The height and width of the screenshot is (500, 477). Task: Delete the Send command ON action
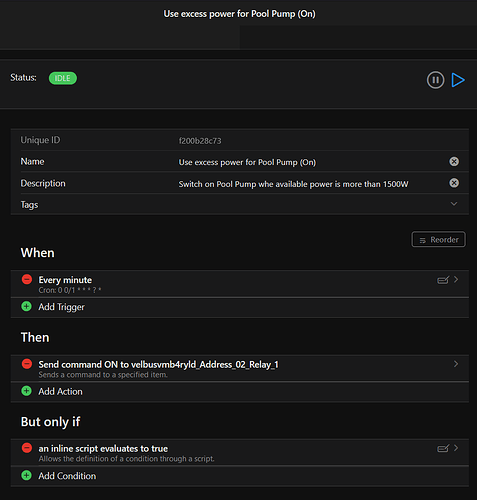pyautogui.click(x=27, y=364)
